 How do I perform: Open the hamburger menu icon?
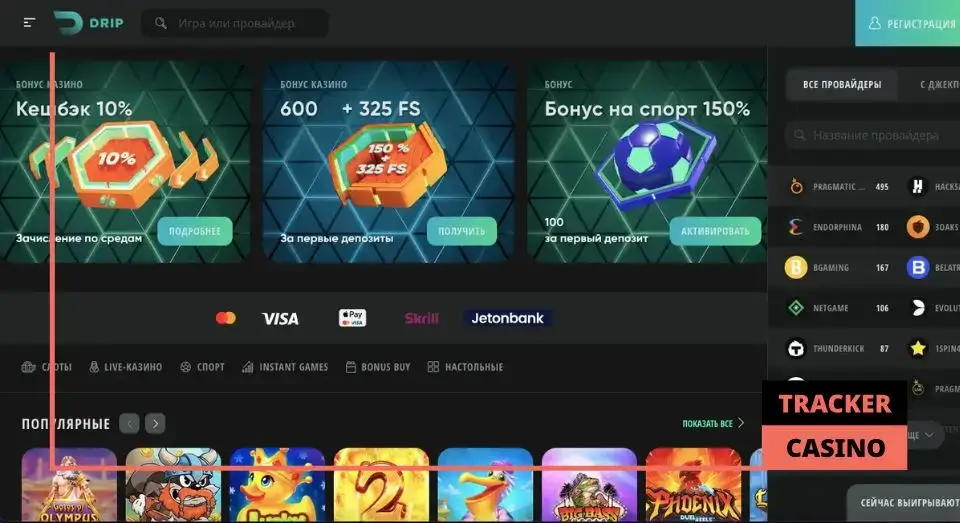(x=29, y=23)
